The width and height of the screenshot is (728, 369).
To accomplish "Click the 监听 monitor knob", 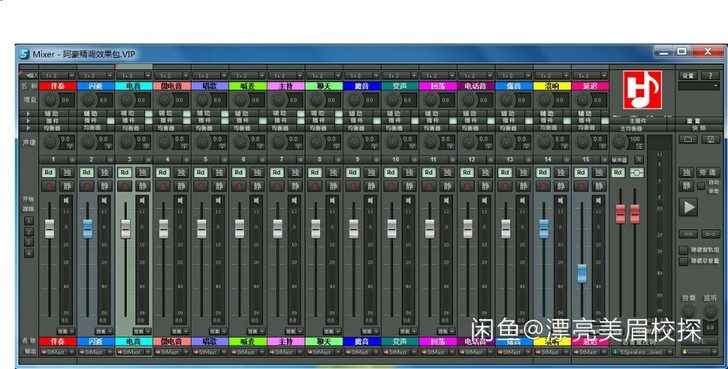I will [x=710, y=311].
